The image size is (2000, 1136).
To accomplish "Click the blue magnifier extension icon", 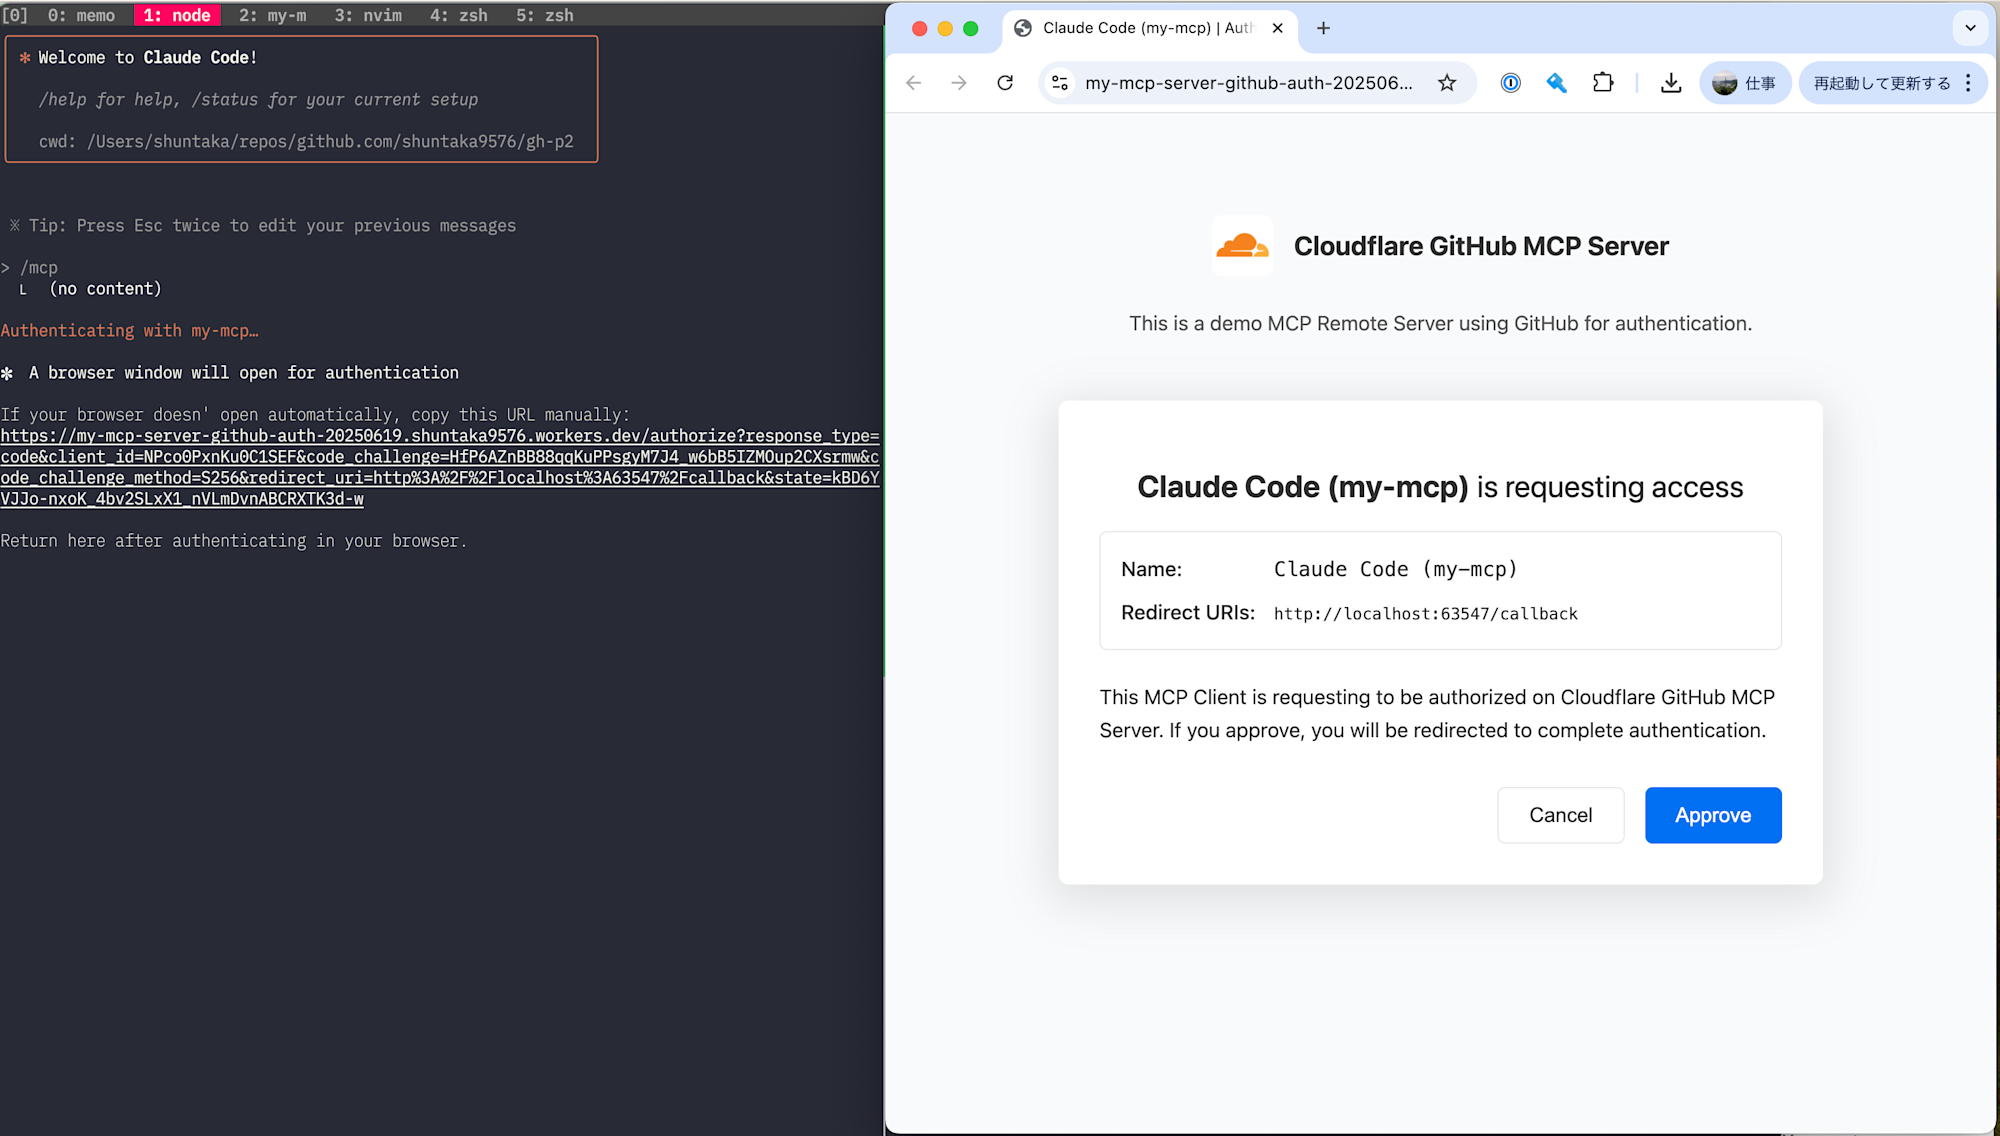I will pos(1556,83).
